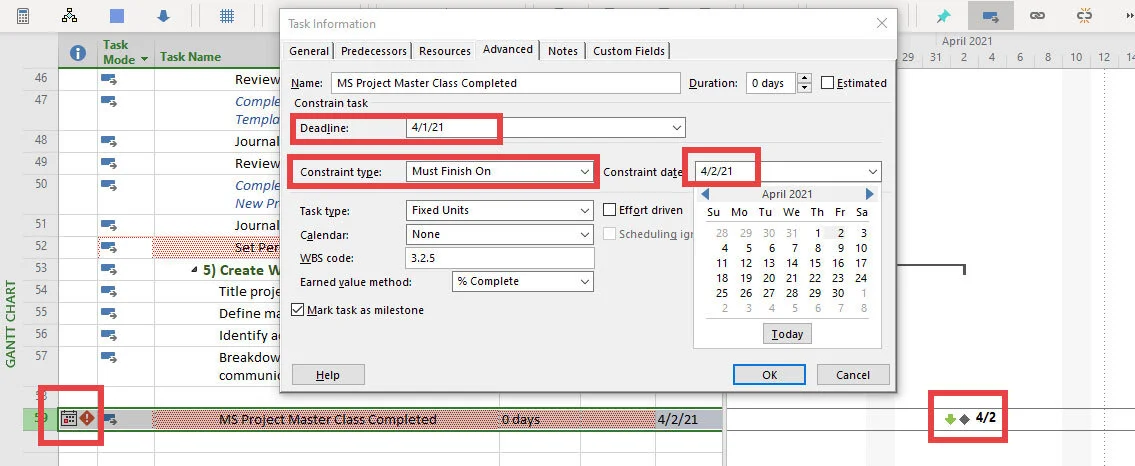
Task: Pick April 30 in the calendar
Action: (x=838, y=293)
